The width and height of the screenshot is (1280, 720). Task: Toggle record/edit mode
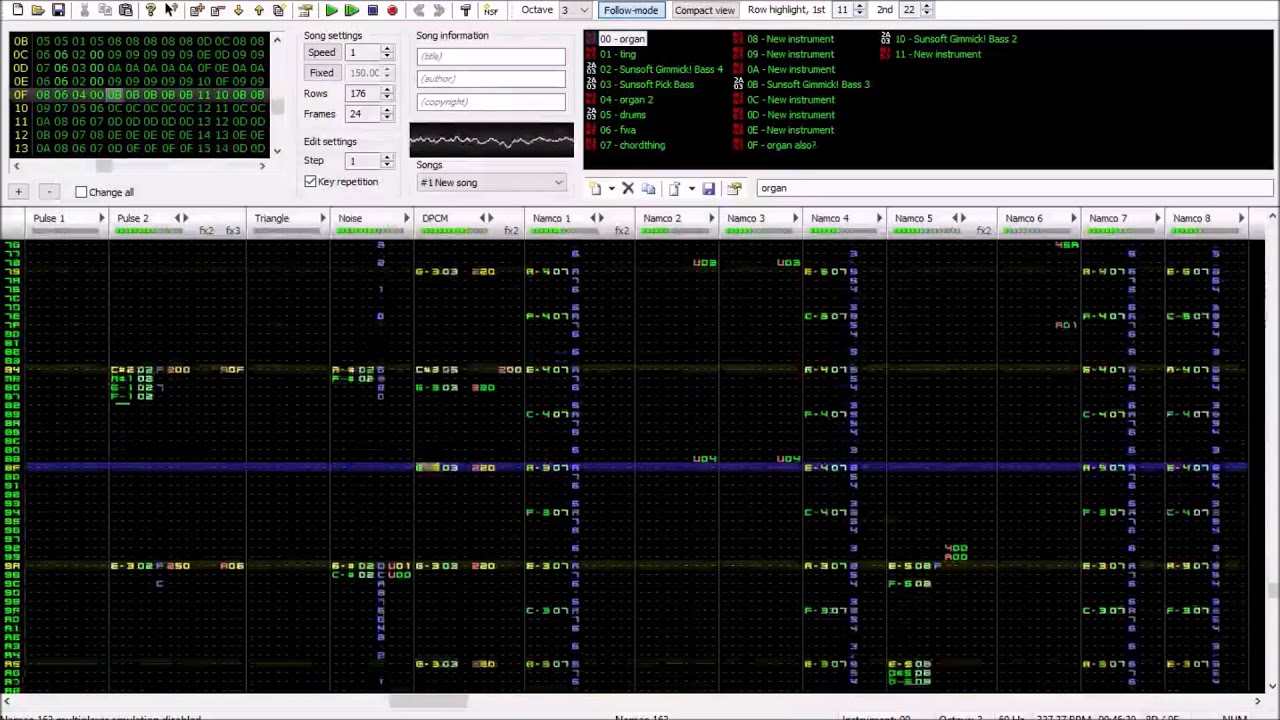tap(392, 10)
